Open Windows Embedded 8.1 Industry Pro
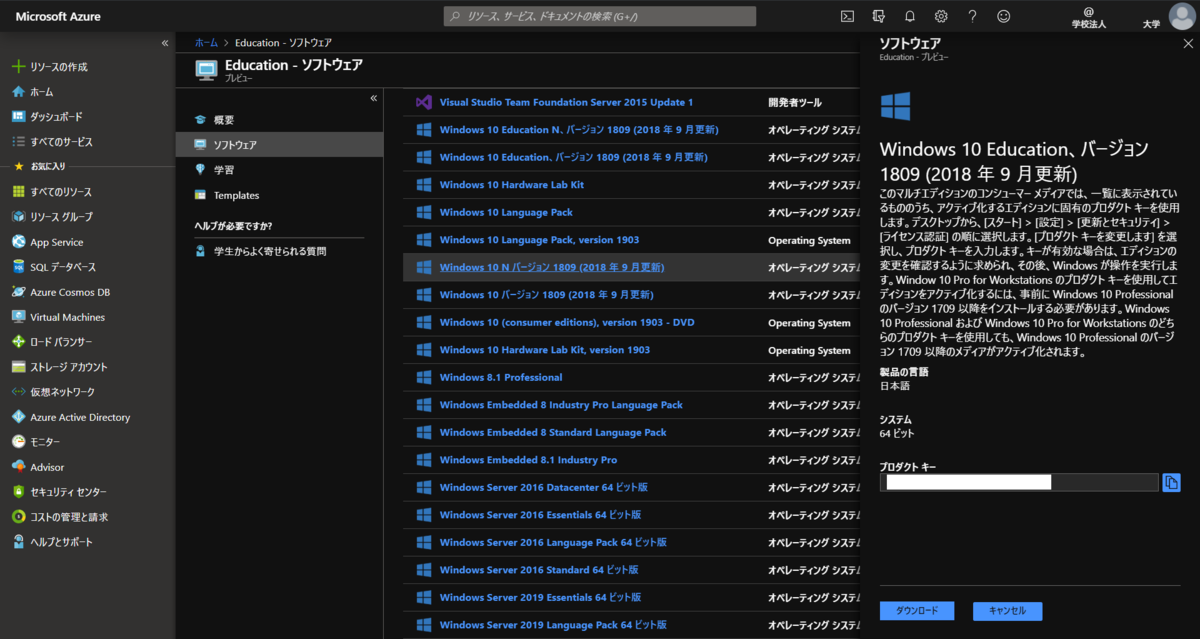The width and height of the screenshot is (1200, 639). [528, 460]
